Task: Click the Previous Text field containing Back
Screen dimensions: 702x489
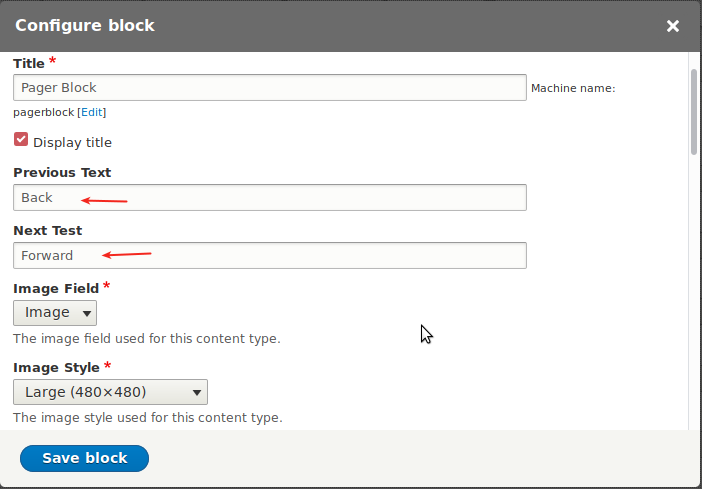Action: (x=270, y=197)
